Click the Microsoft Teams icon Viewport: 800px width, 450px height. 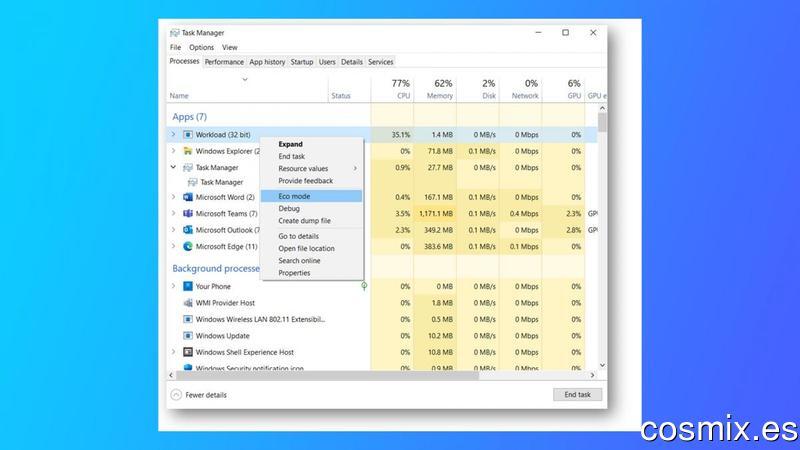188,213
